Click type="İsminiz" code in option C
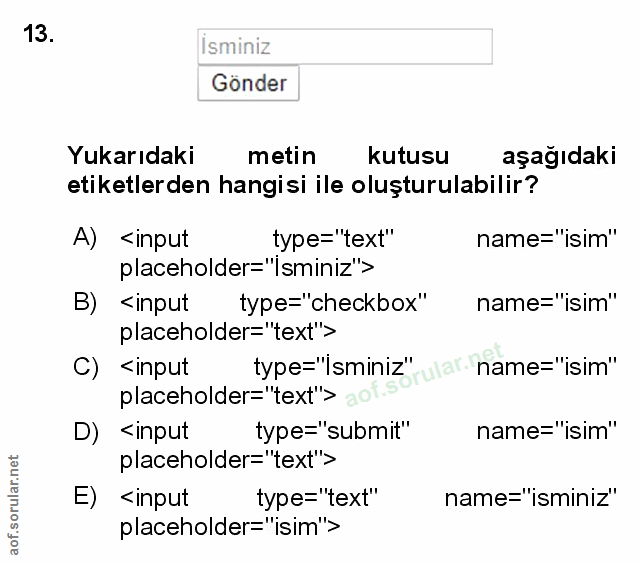Viewport: 639px width, 563px height. pos(335,367)
